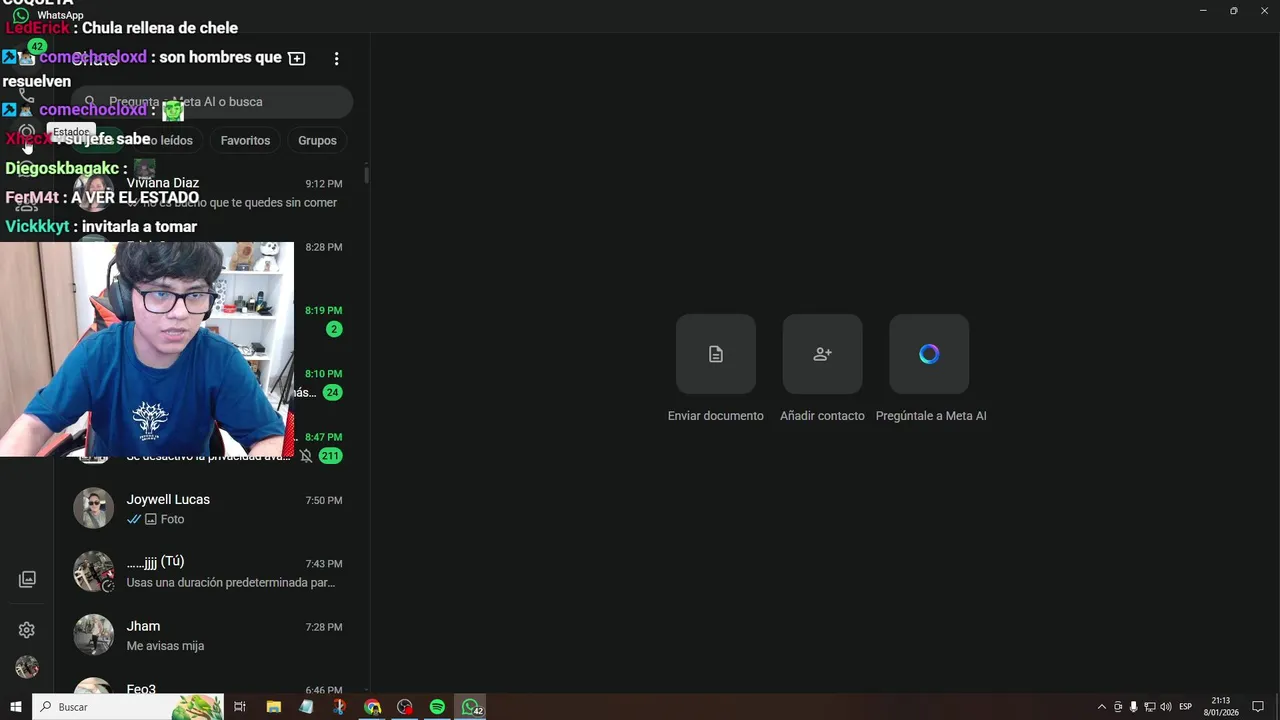Click the WhatsApp taskbar icon
The image size is (1280, 720).
click(x=470, y=707)
